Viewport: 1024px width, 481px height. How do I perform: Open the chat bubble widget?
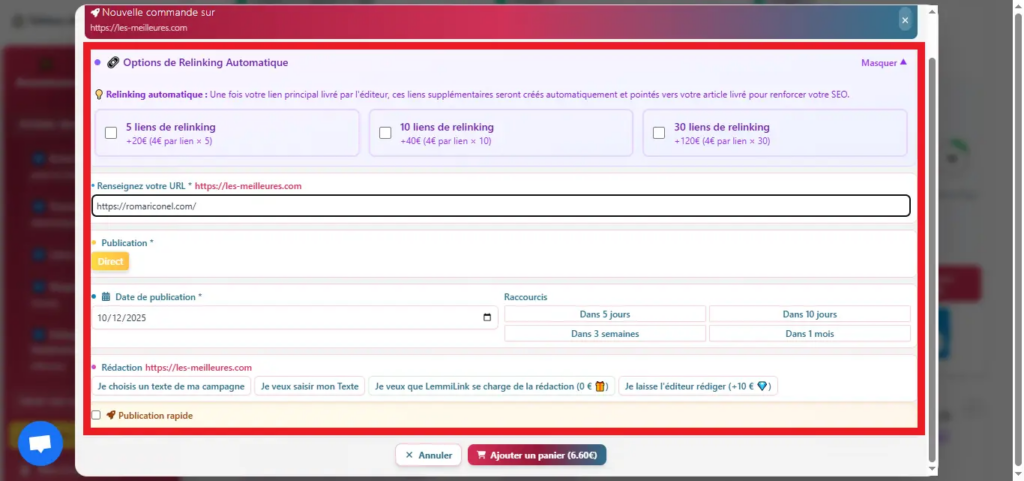click(40, 443)
